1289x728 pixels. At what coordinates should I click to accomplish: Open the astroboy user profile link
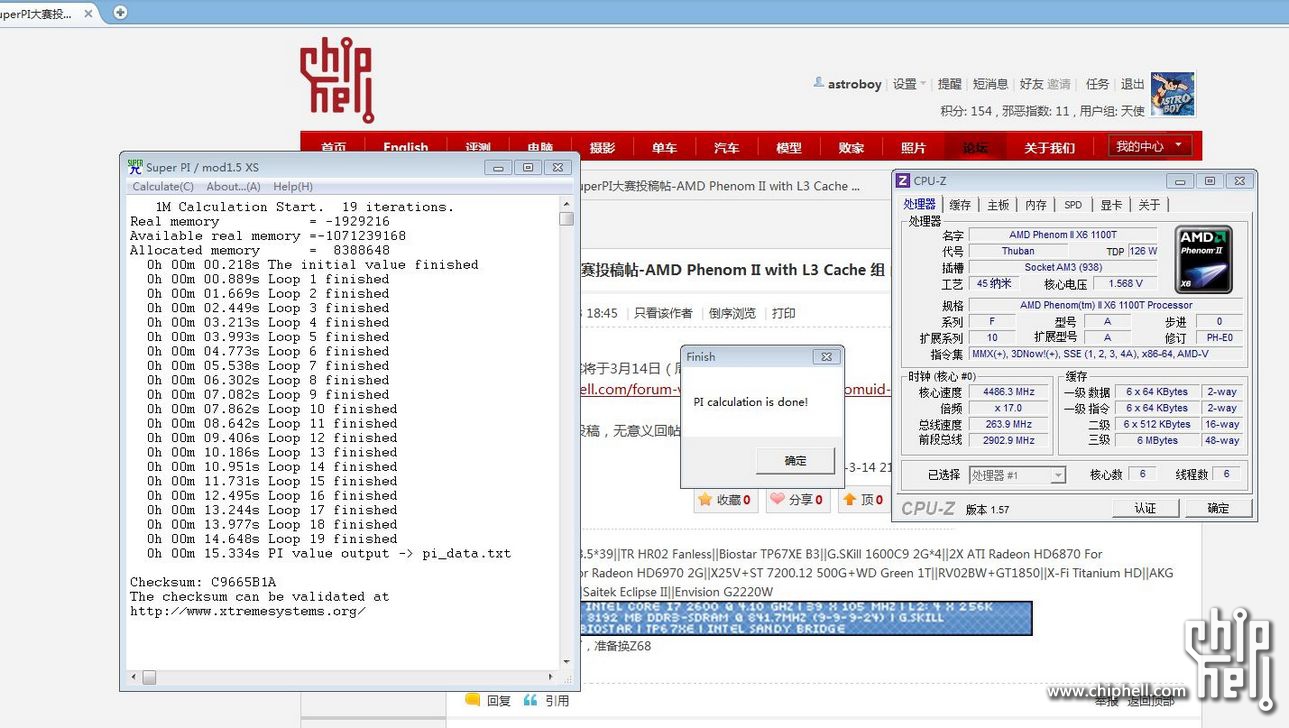(x=854, y=84)
